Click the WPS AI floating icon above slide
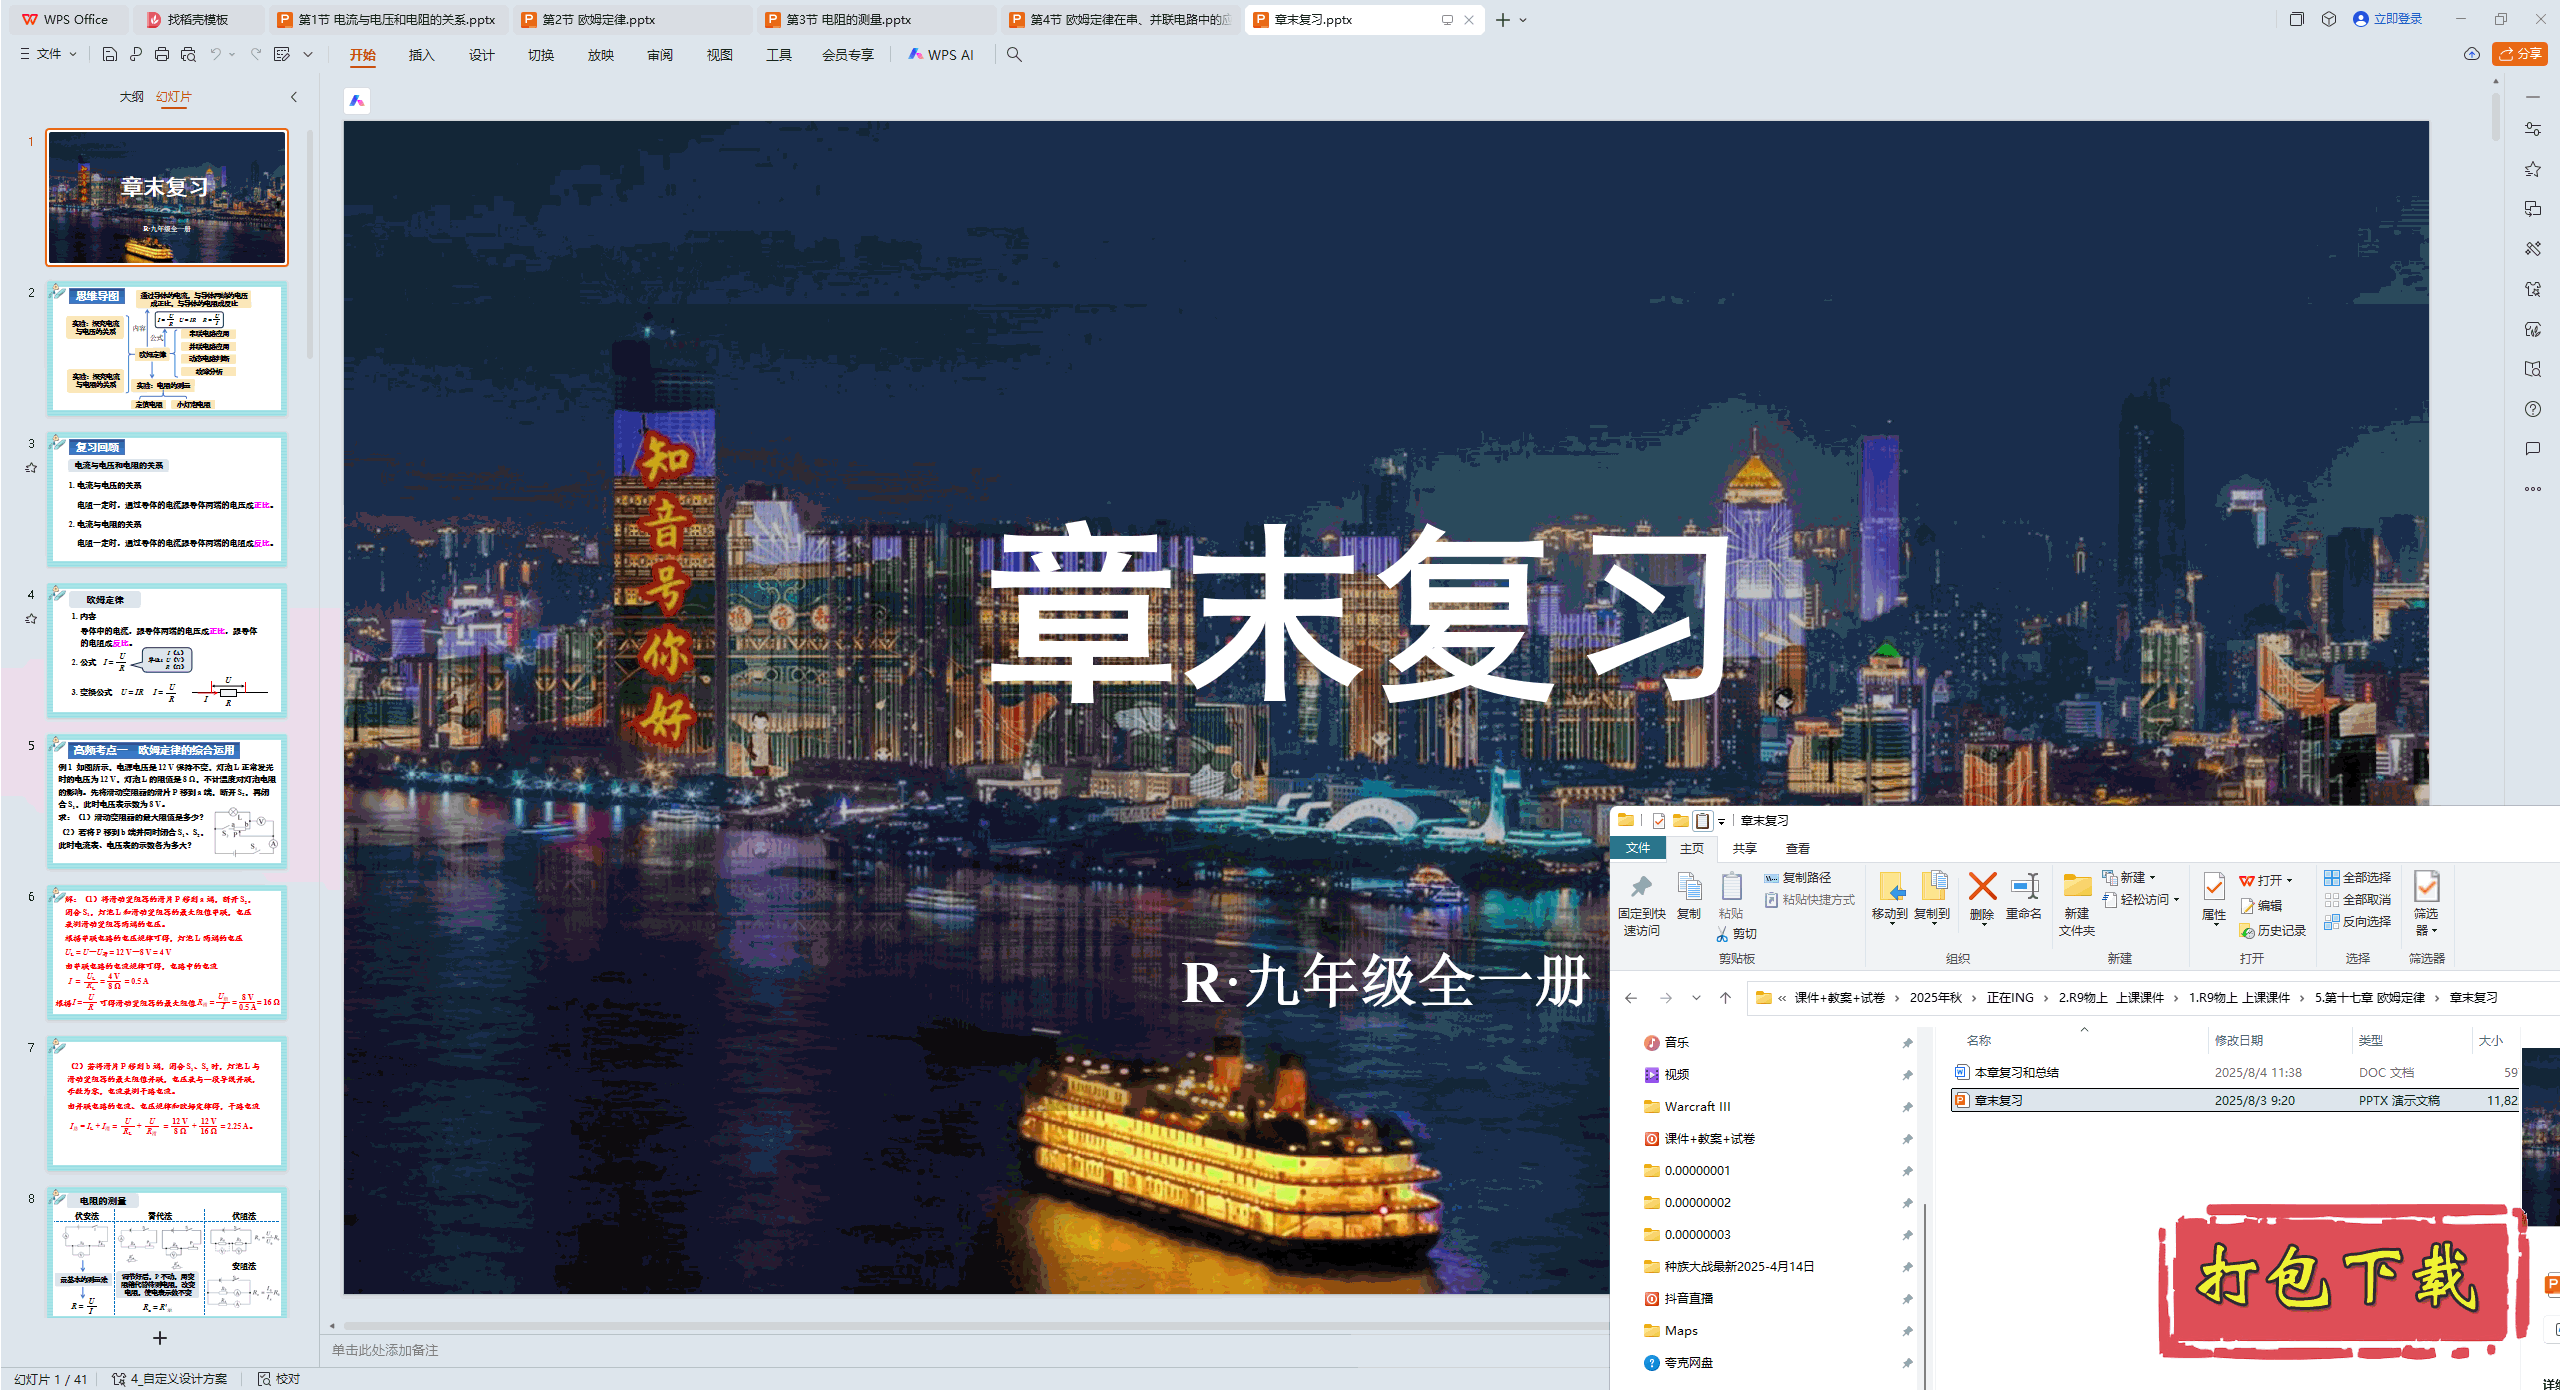Screen dimensions: 2560x1390 (x=357, y=100)
